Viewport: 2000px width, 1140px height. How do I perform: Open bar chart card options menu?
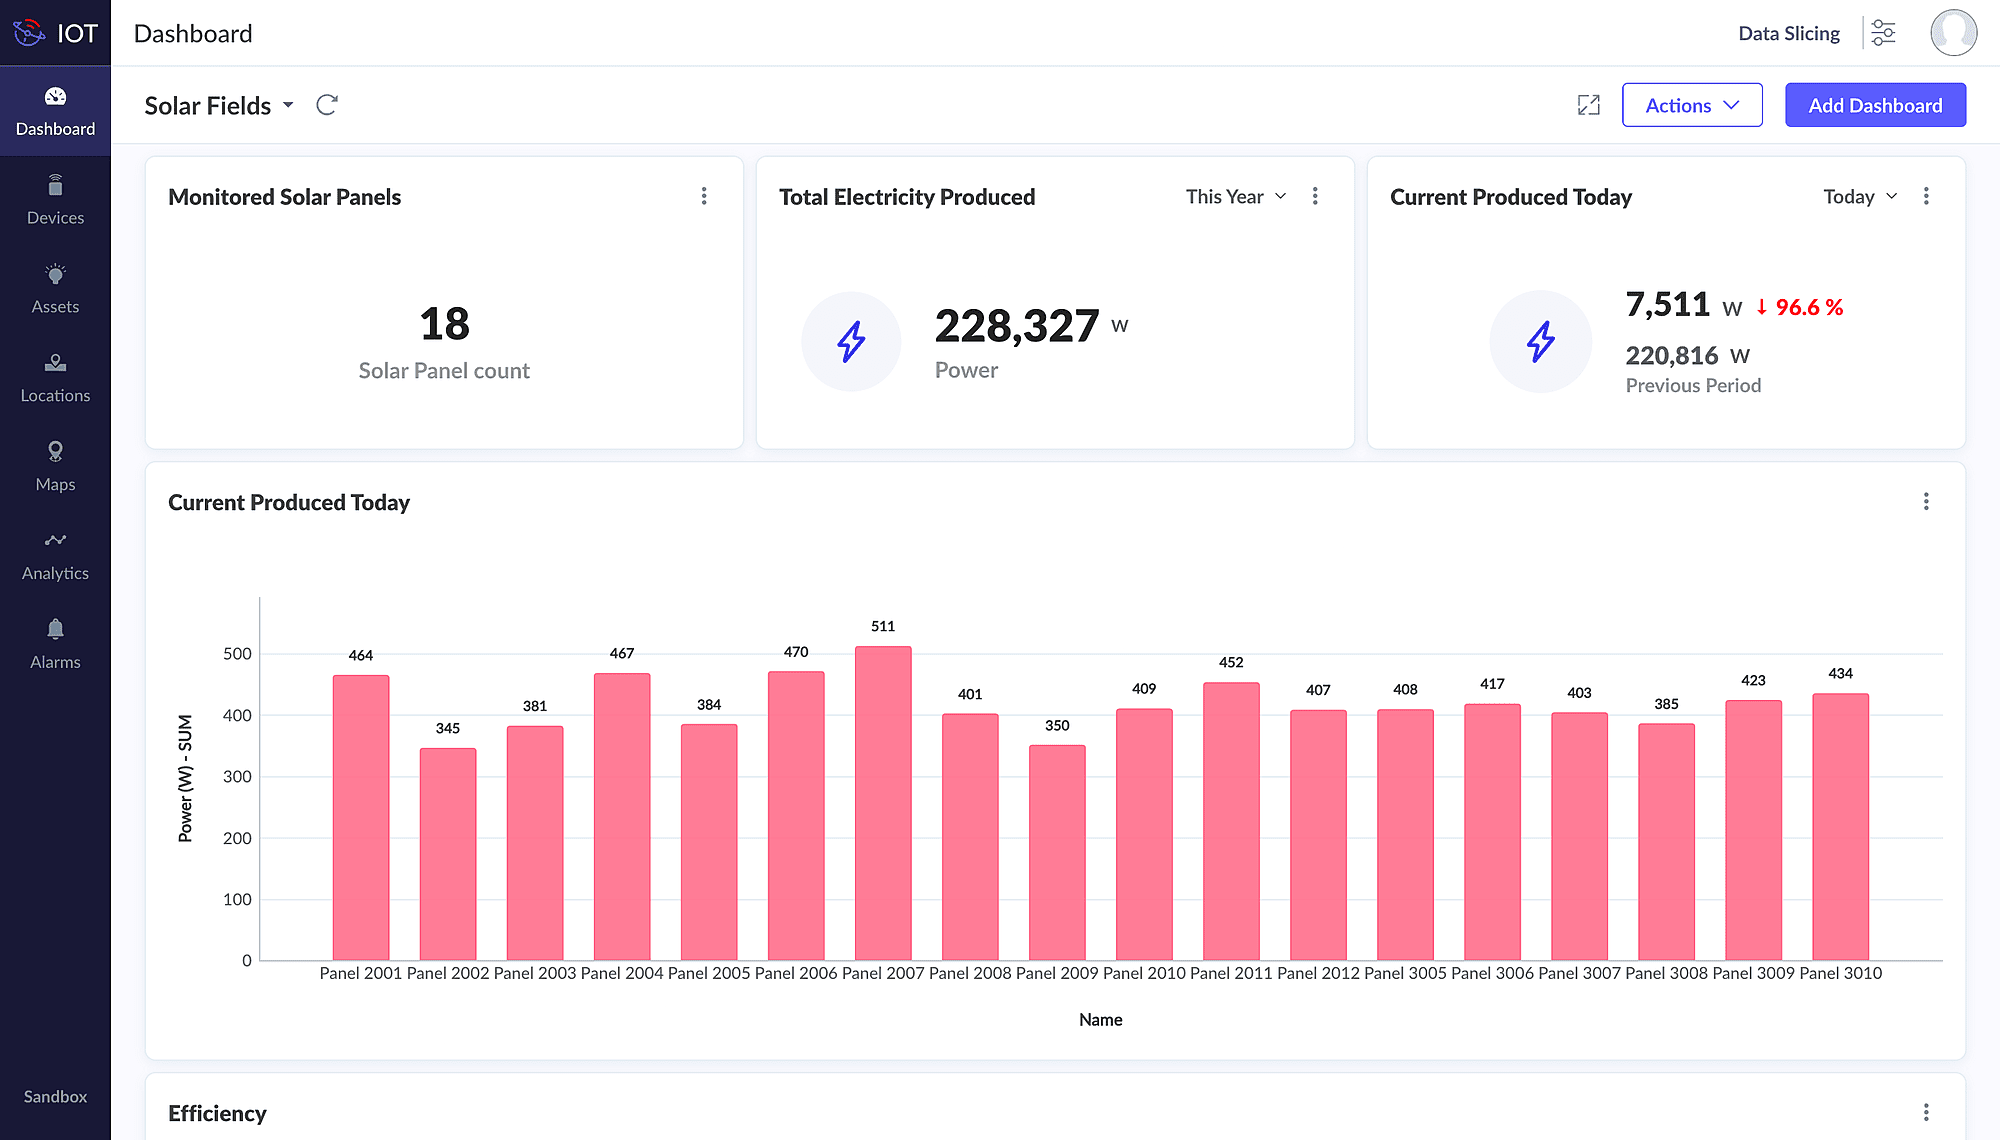(1926, 501)
